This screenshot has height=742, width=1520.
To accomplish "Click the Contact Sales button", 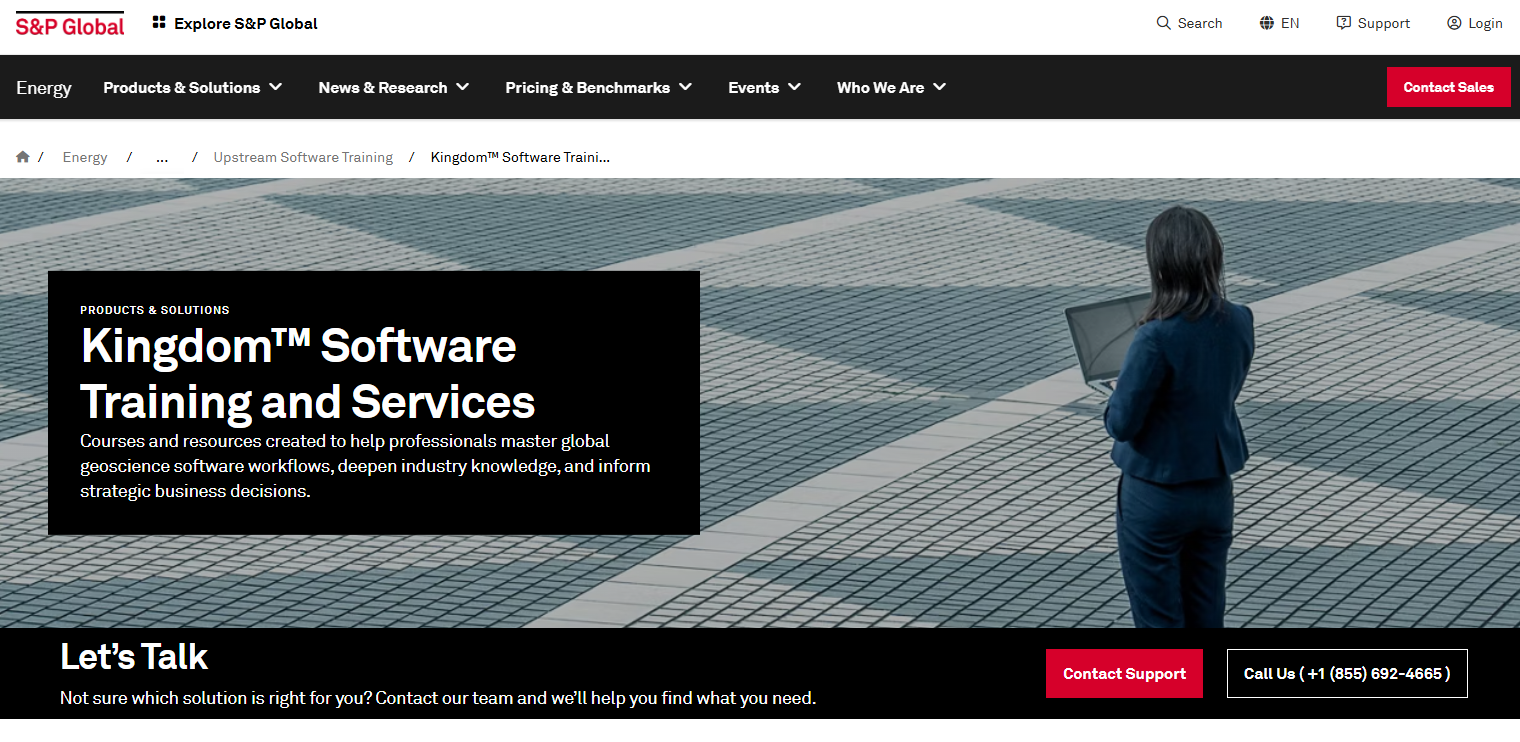I will (1449, 87).
